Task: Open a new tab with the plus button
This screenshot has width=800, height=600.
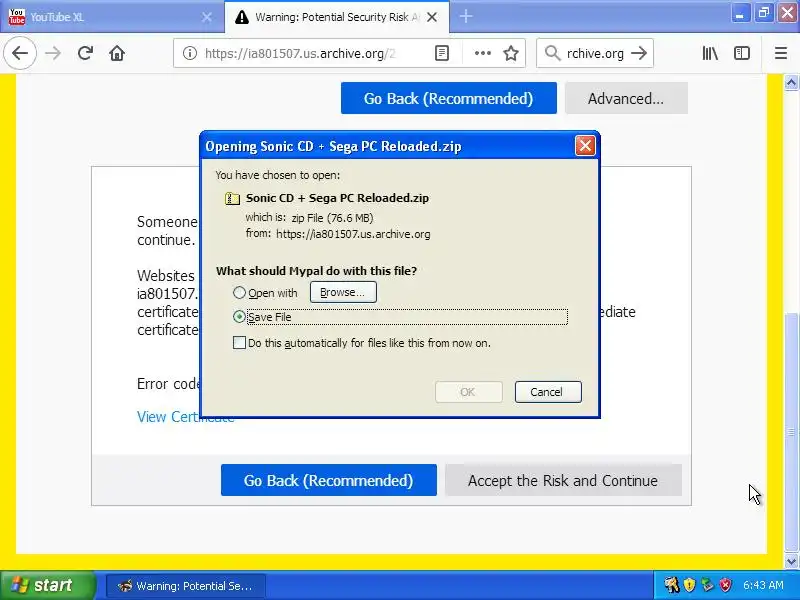Action: coord(465,17)
